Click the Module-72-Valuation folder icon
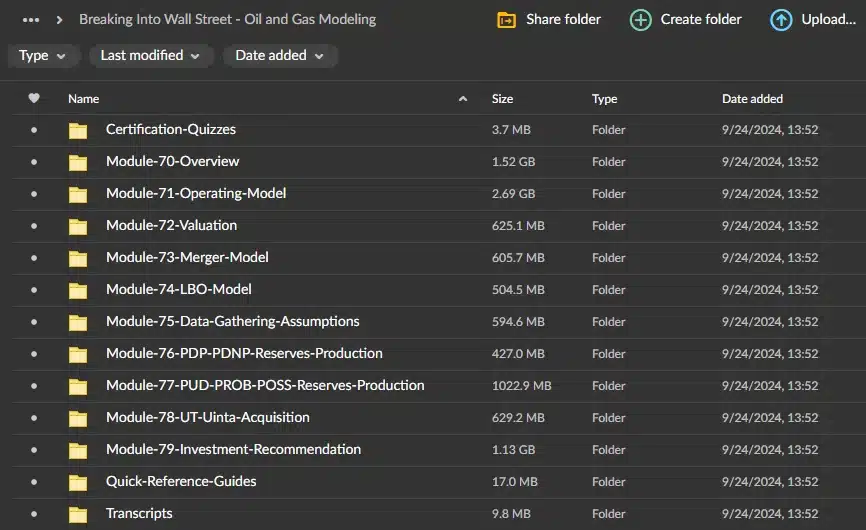This screenshot has width=866, height=530. (78, 226)
